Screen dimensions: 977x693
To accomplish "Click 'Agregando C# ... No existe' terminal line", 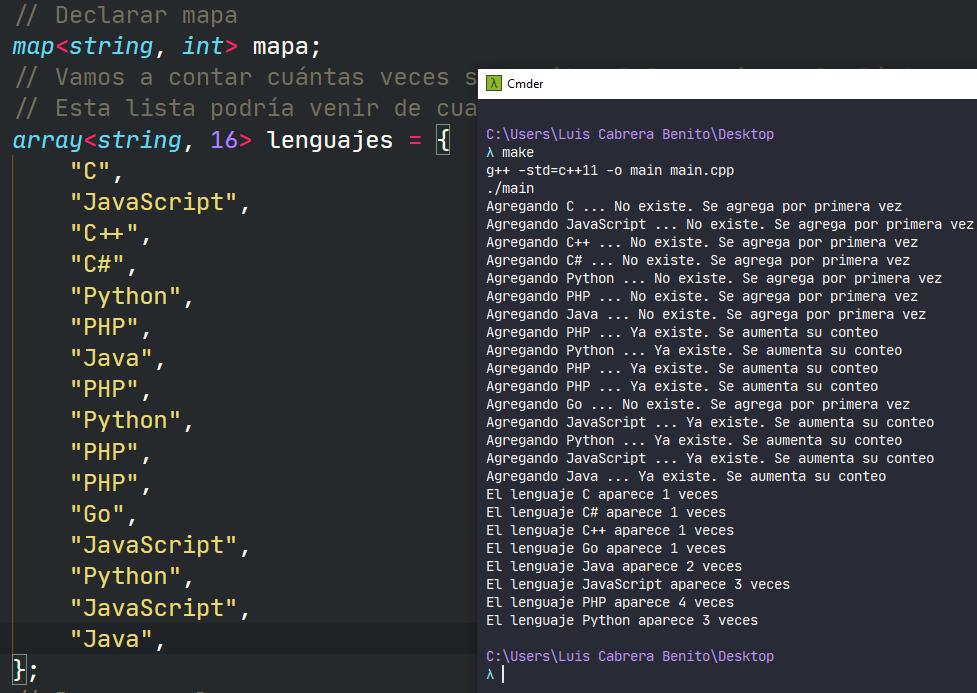I will coord(698,260).
